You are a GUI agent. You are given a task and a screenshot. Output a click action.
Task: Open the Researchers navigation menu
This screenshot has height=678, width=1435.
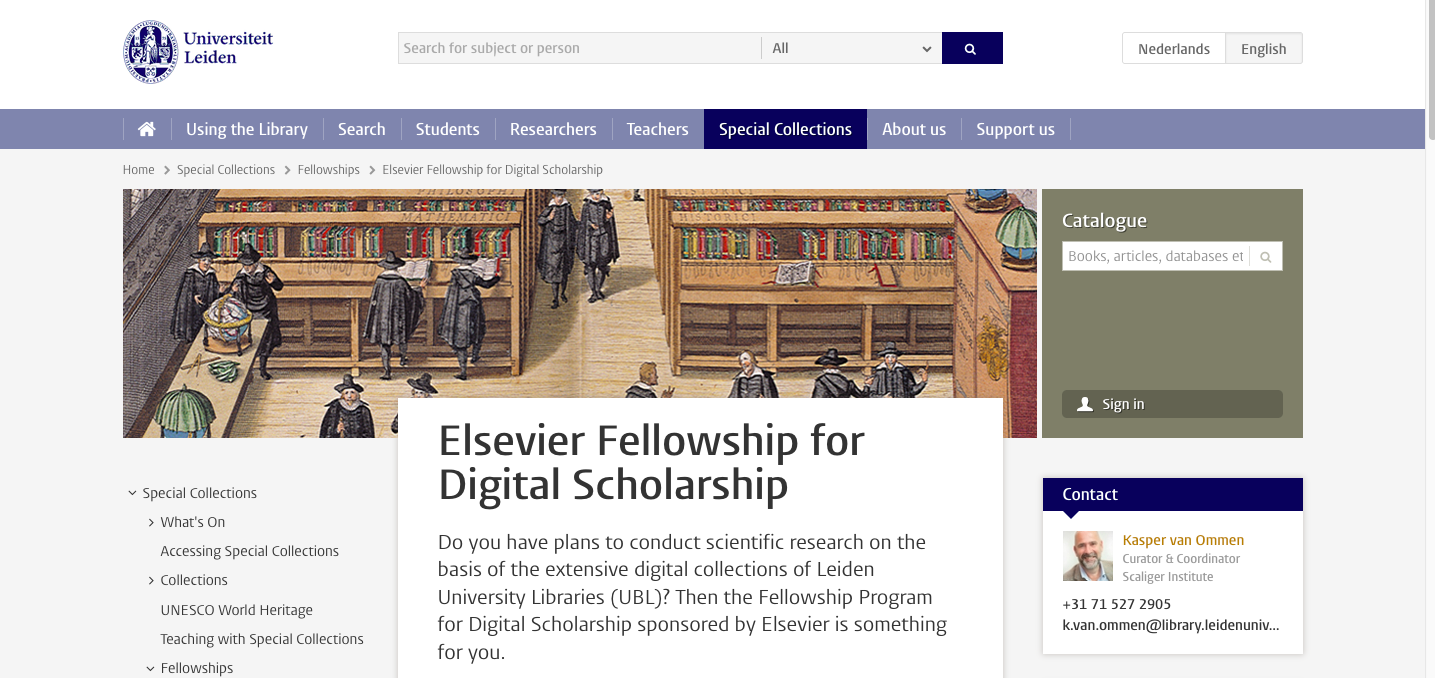click(553, 129)
